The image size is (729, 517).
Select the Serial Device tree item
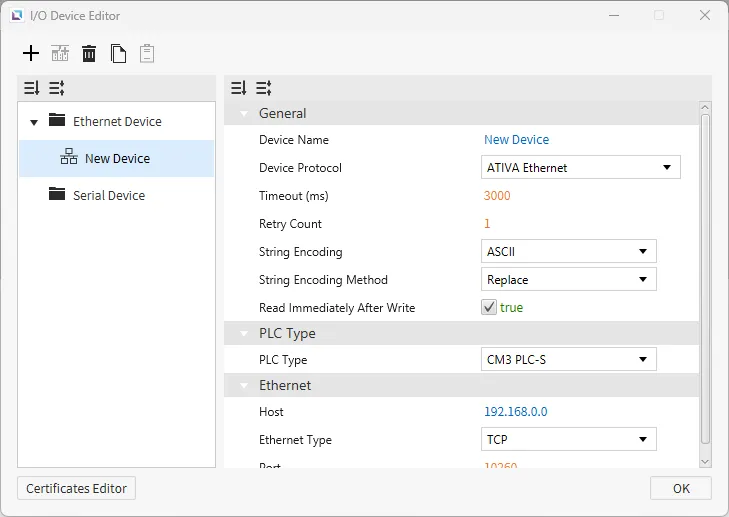coord(108,196)
